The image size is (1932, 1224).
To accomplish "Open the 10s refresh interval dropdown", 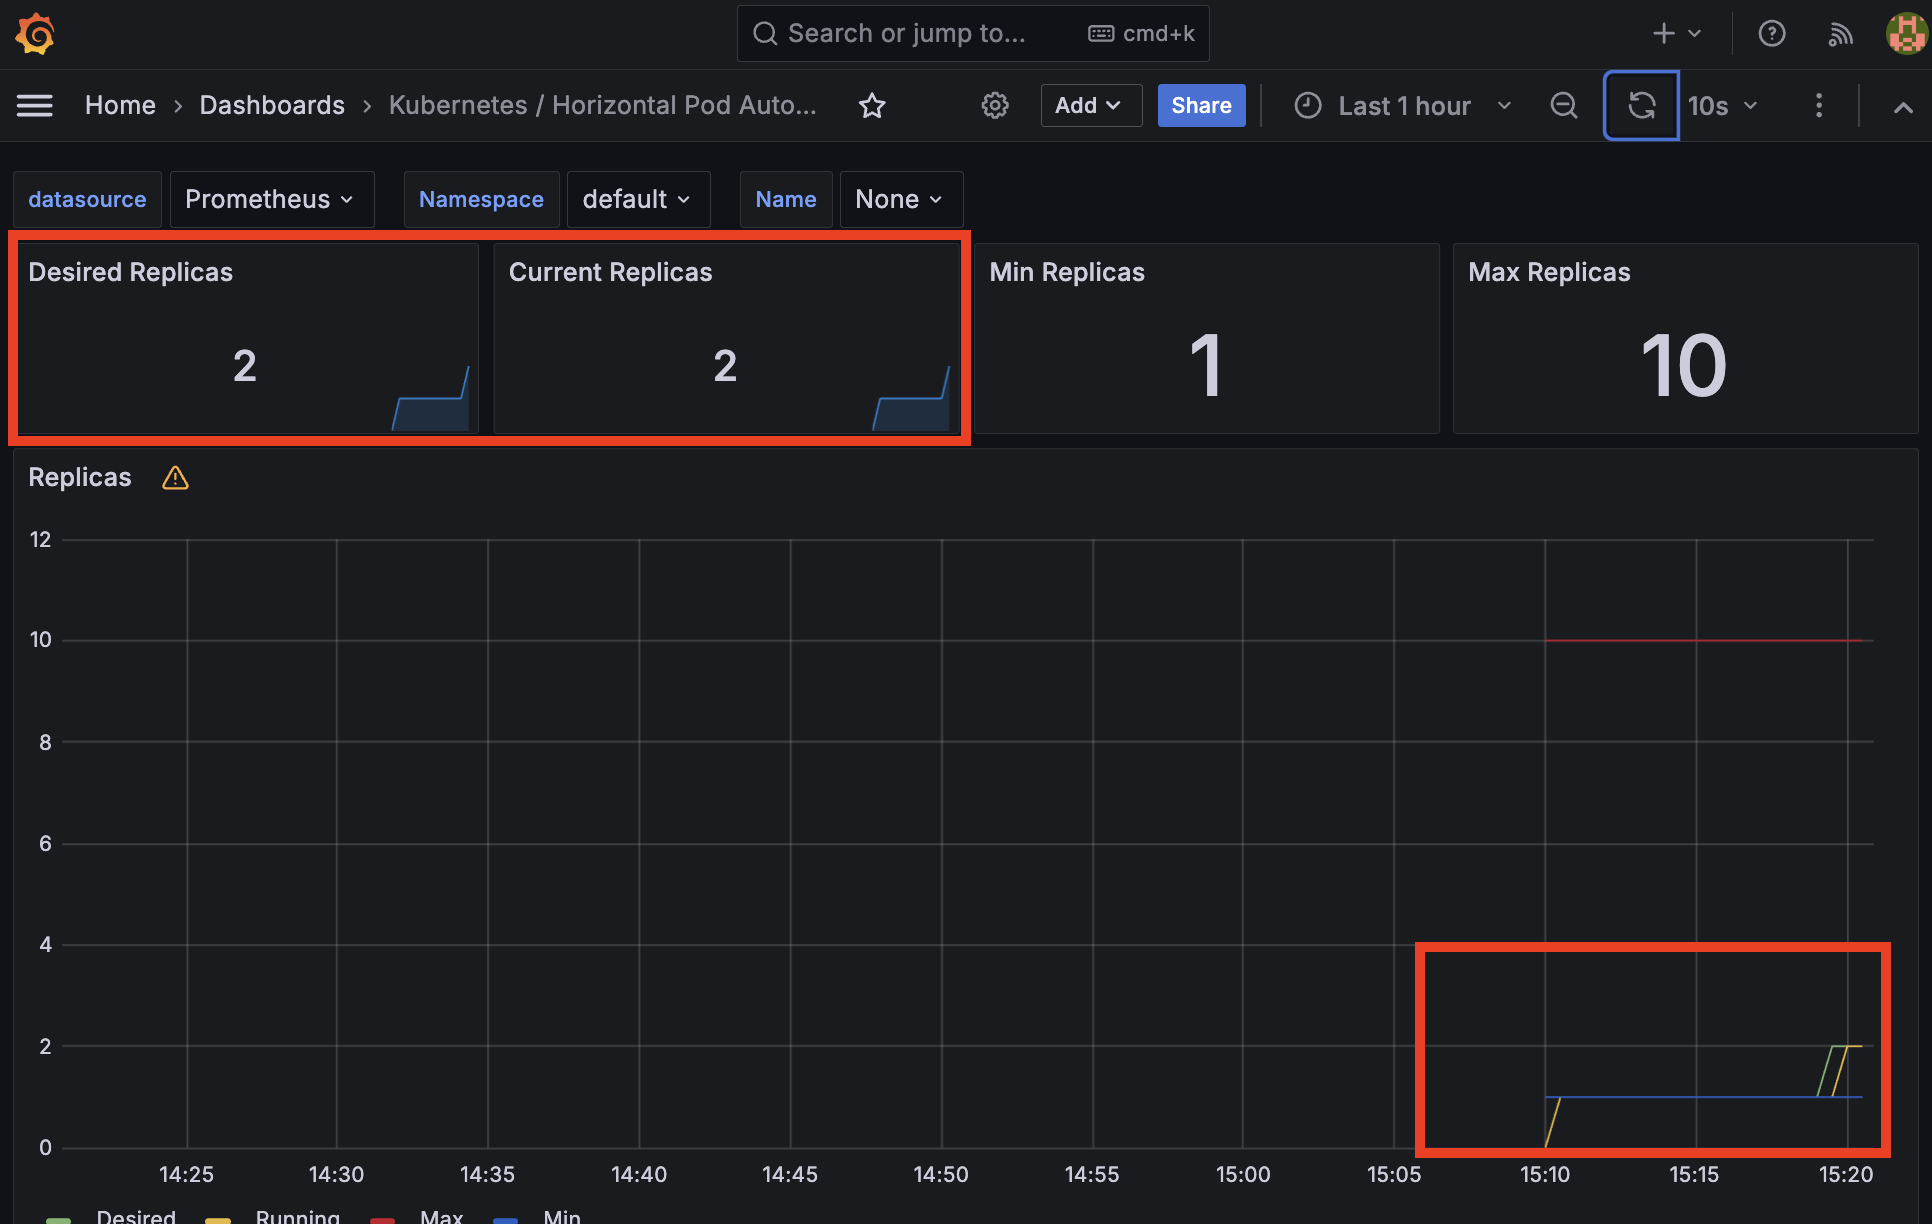I will tap(1722, 106).
